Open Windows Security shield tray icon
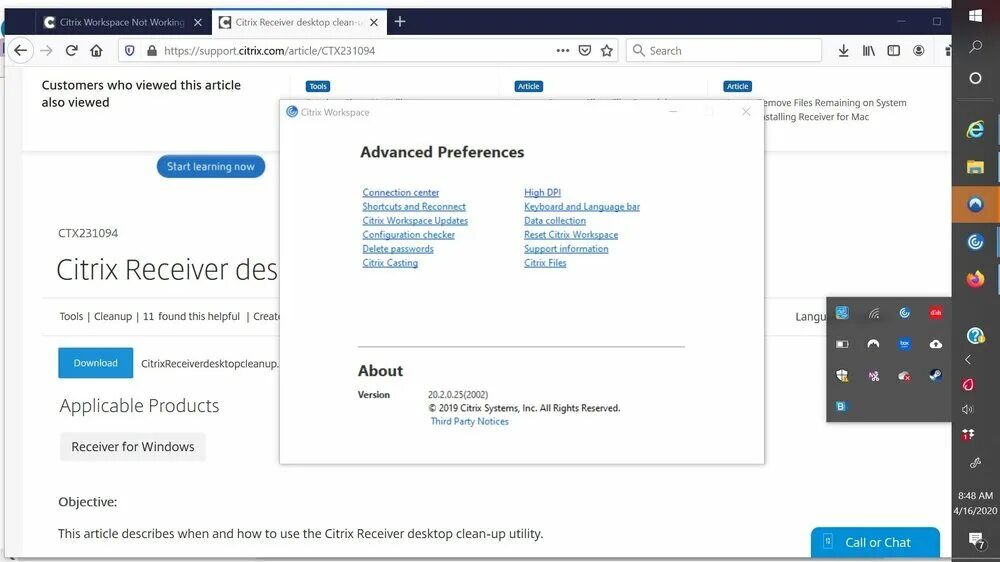Screen dimensions: 1000x562 [842, 375]
